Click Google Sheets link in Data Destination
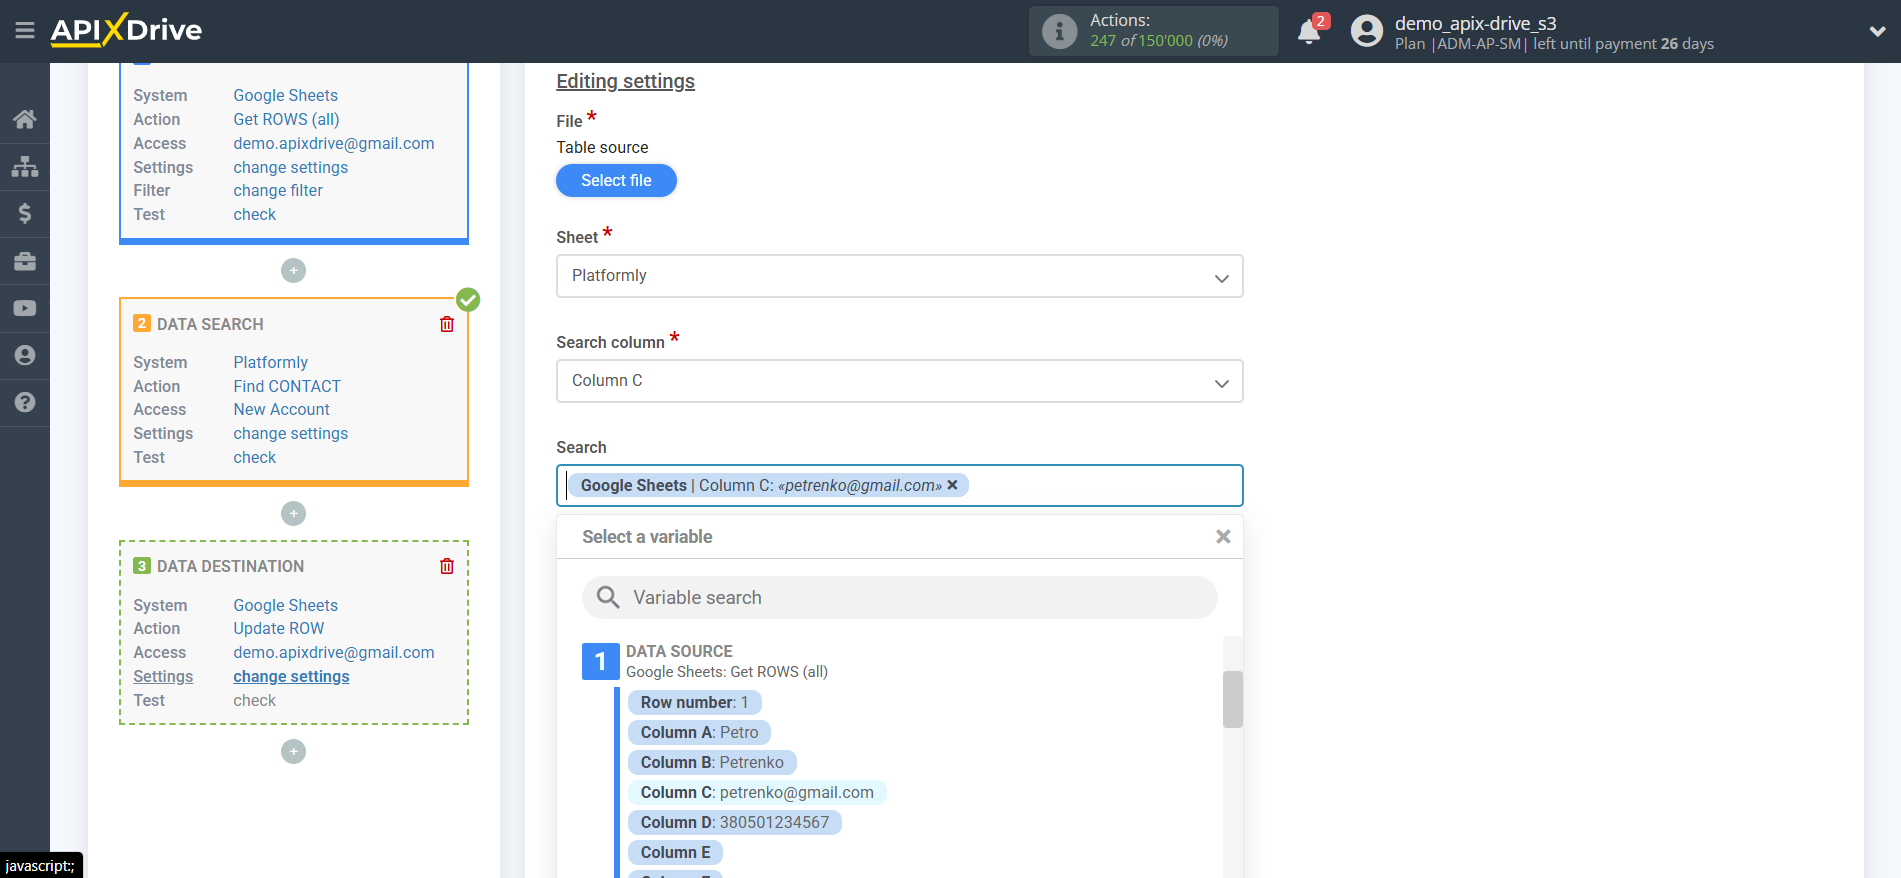 285,605
